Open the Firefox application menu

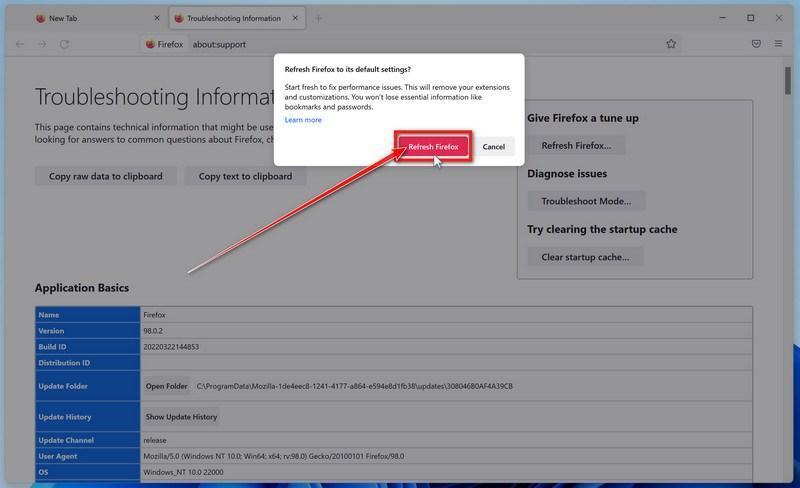[x=778, y=44]
